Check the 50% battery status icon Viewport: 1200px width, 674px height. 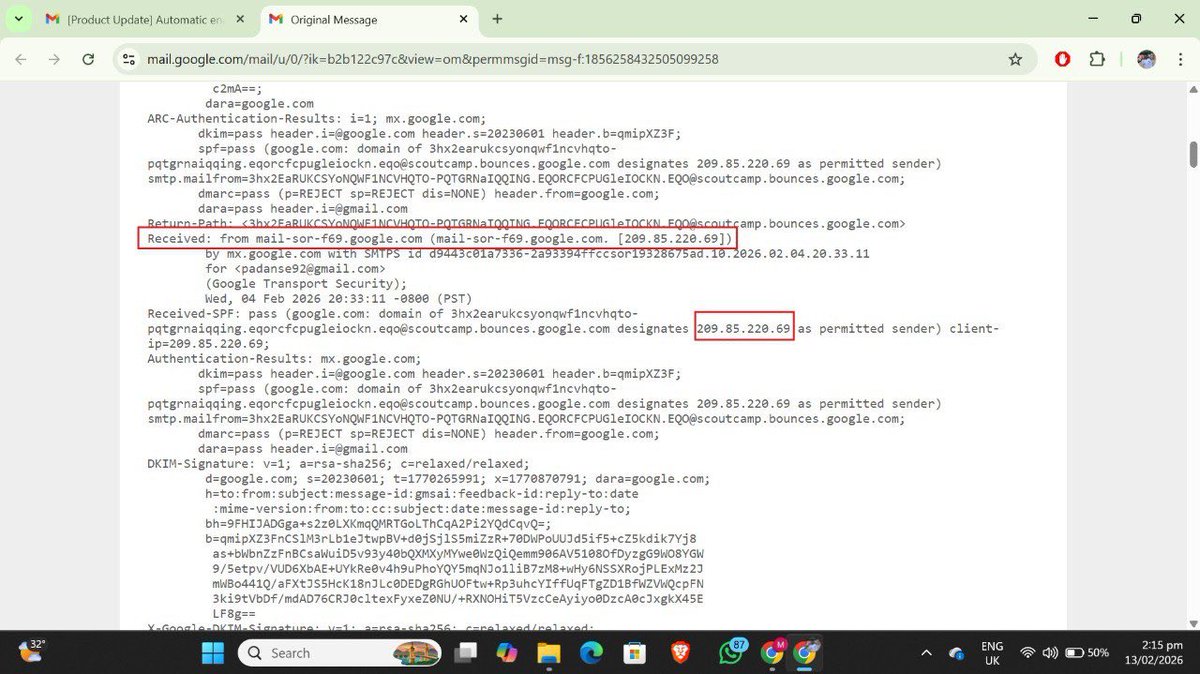pos(1087,653)
